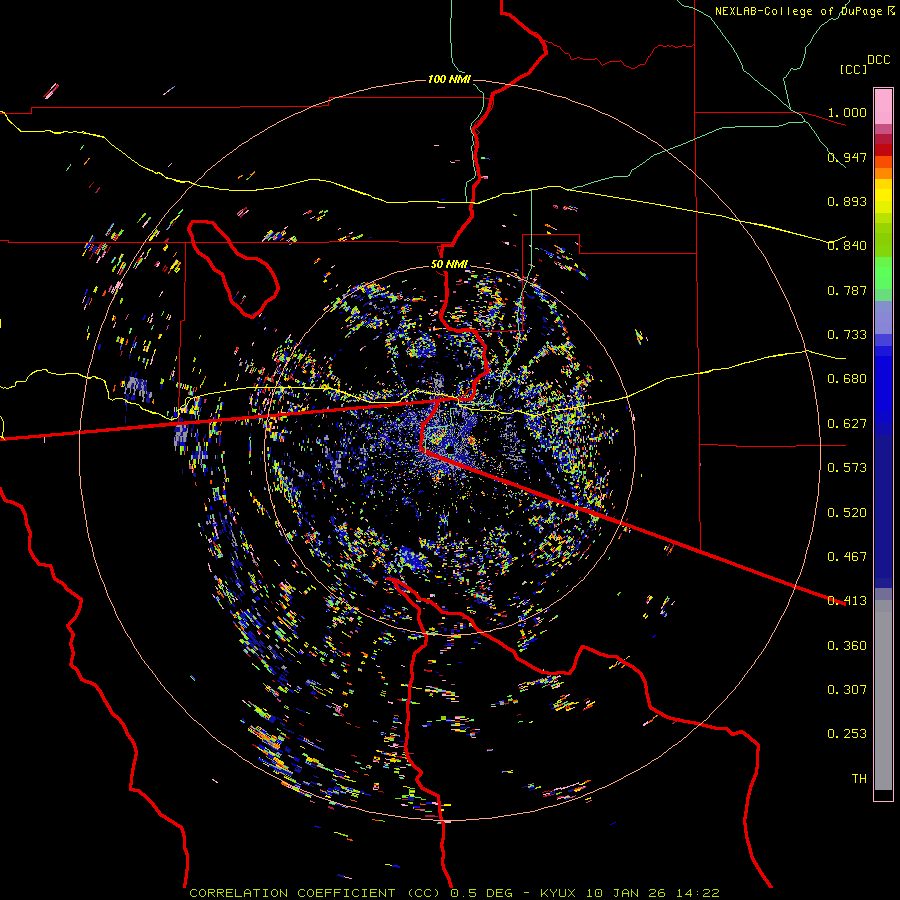This screenshot has width=900, height=900.
Task: Click the CORRELATION COEFFICIENT (CC) caption
Action: (x=315, y=893)
